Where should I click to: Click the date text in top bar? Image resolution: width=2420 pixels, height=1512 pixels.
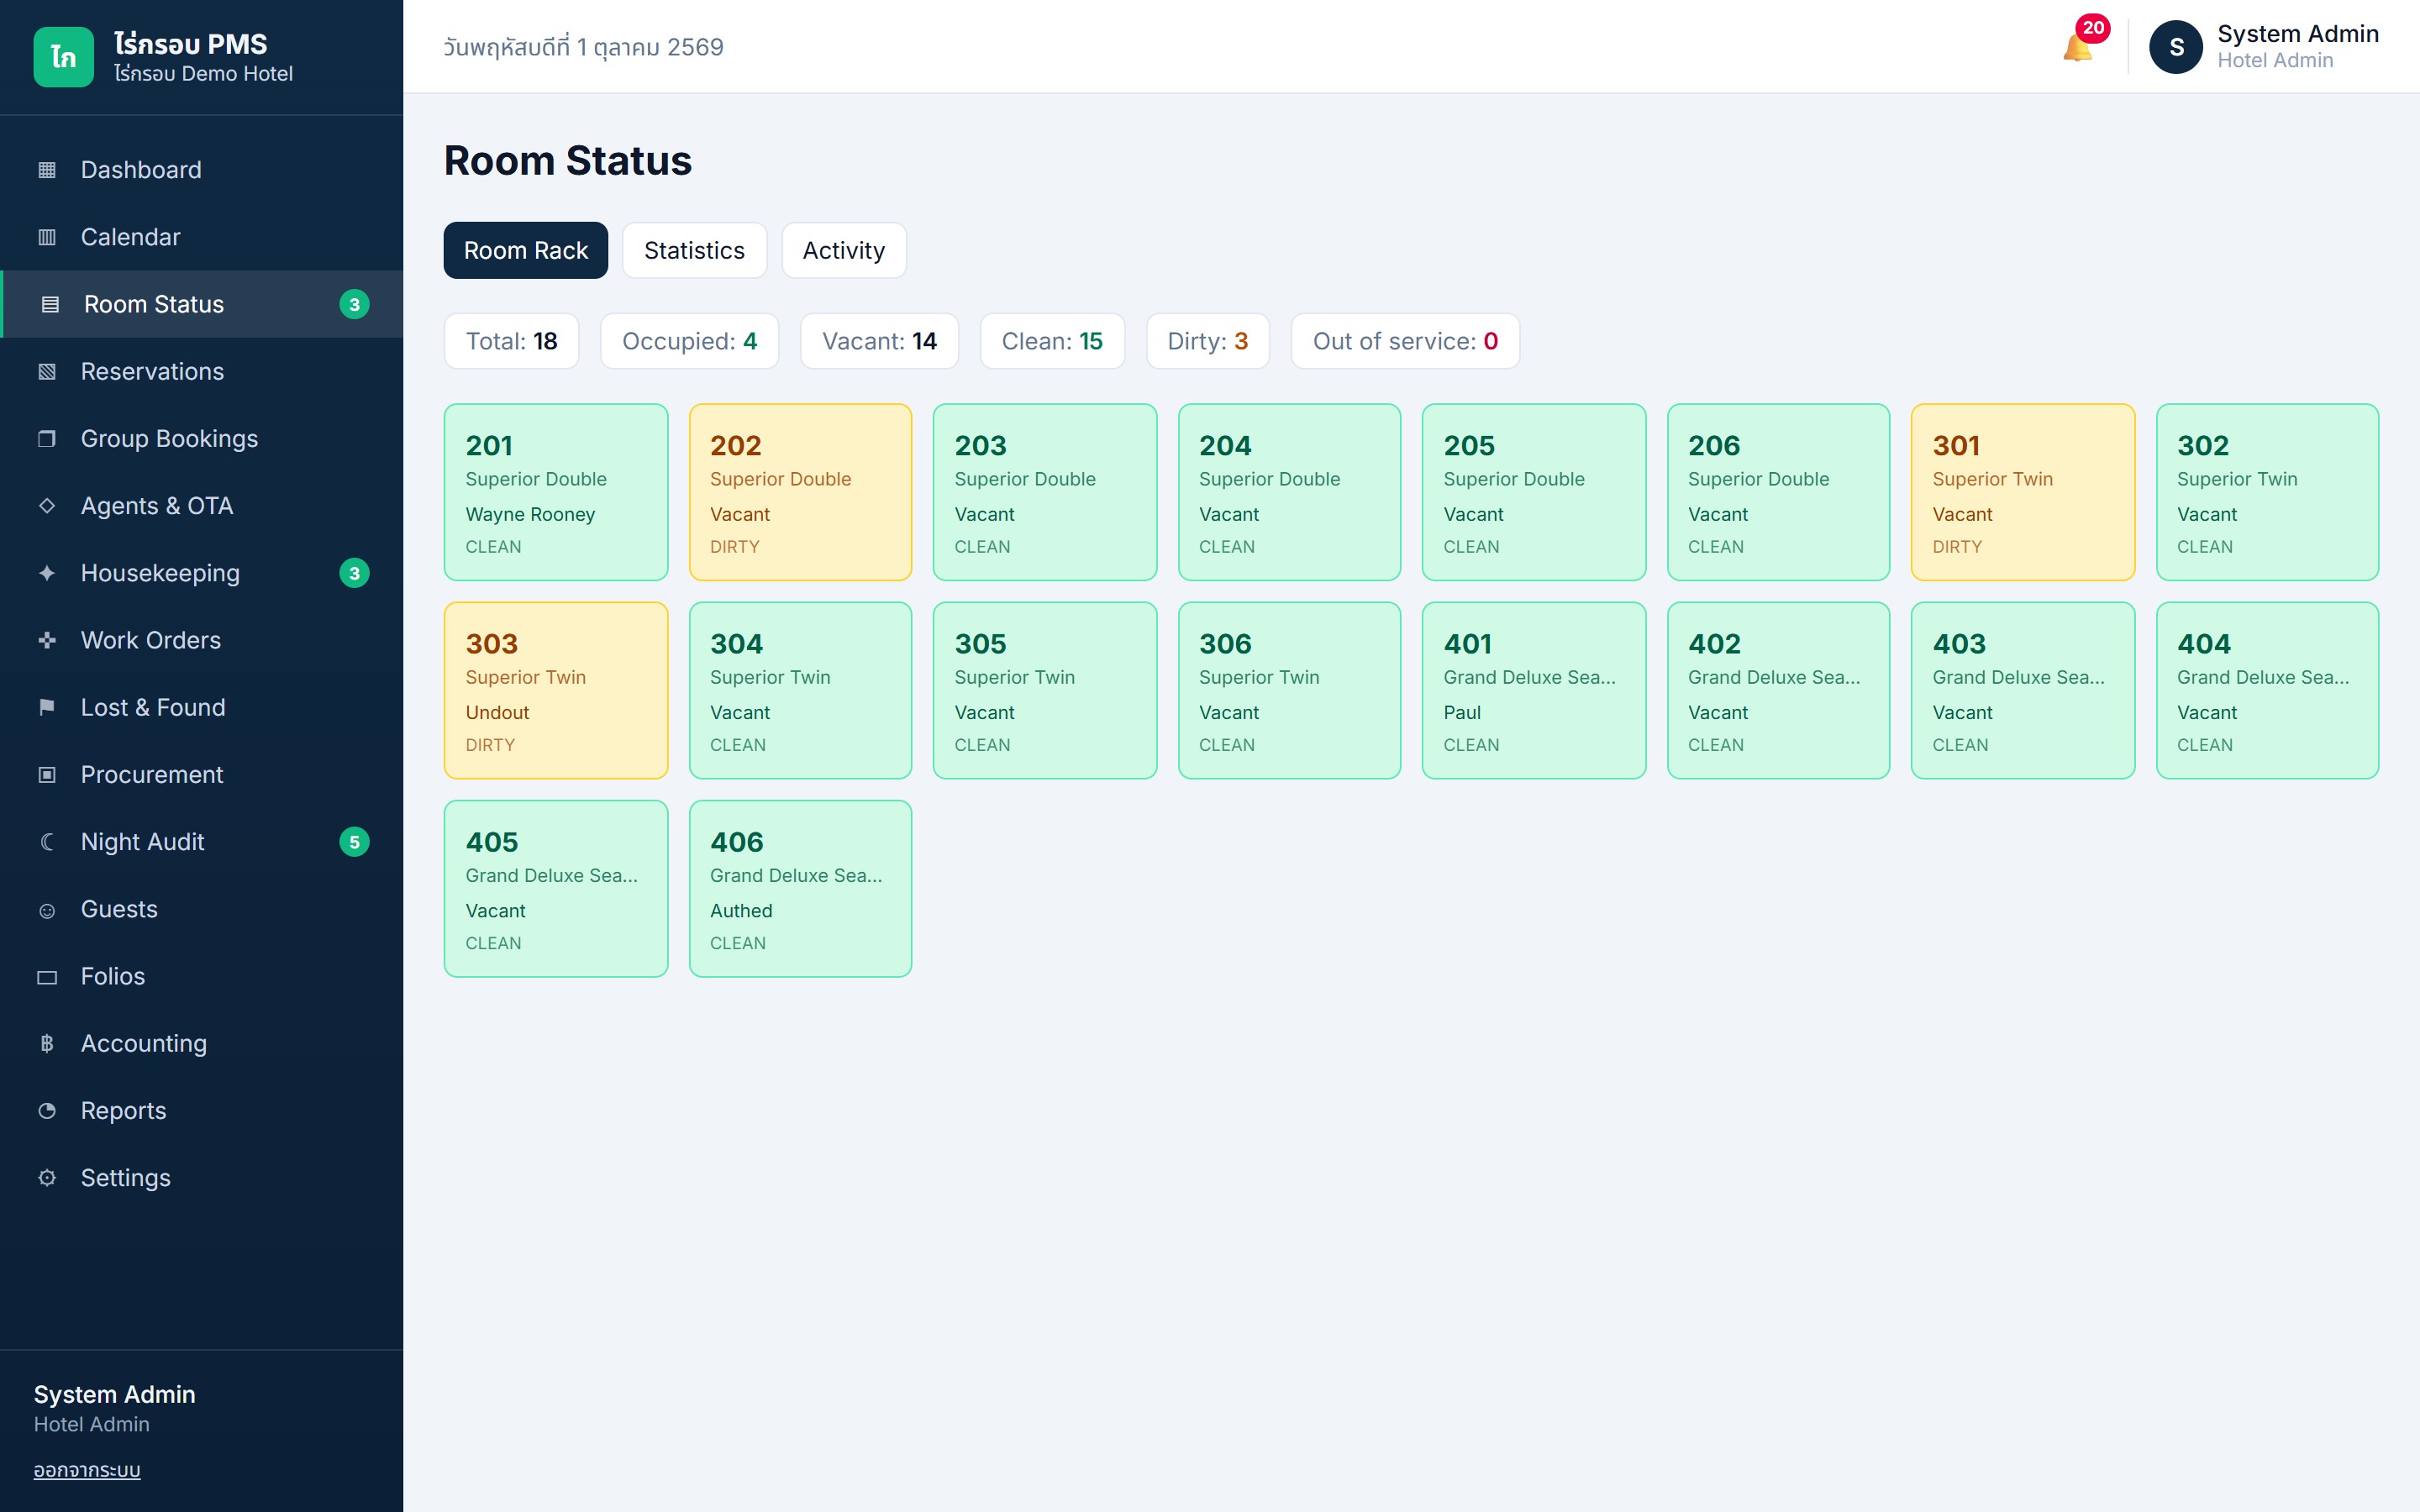point(583,47)
